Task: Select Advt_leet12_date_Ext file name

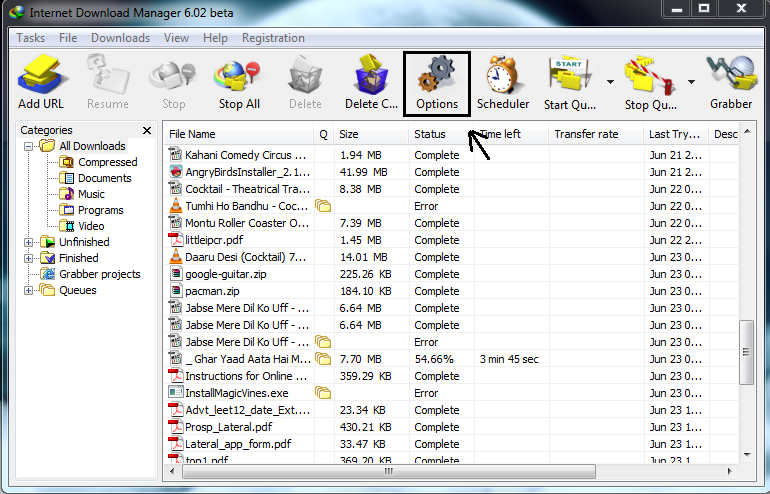Action: [x=248, y=410]
